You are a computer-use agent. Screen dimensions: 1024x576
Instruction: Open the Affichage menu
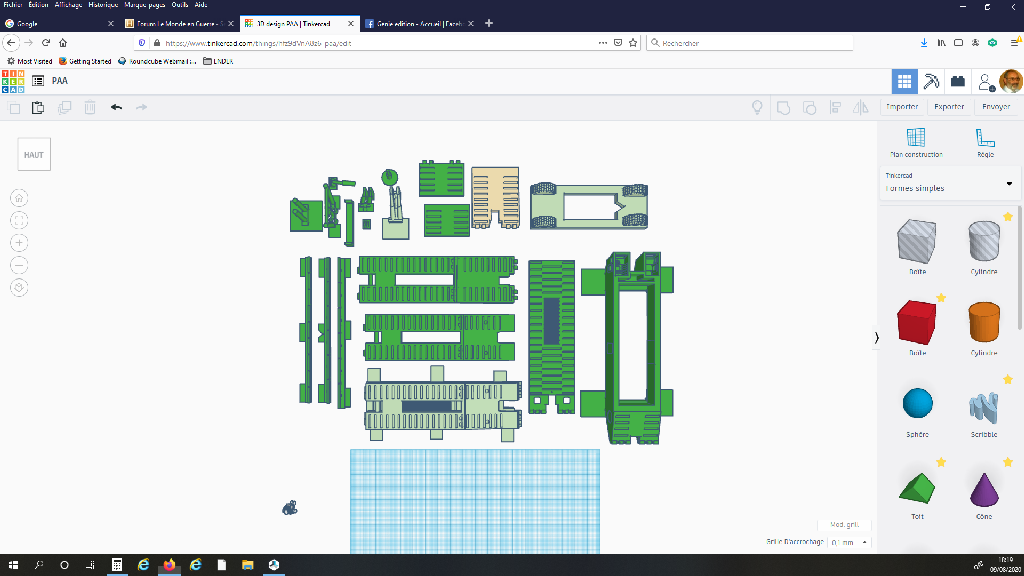pyautogui.click(x=67, y=5)
